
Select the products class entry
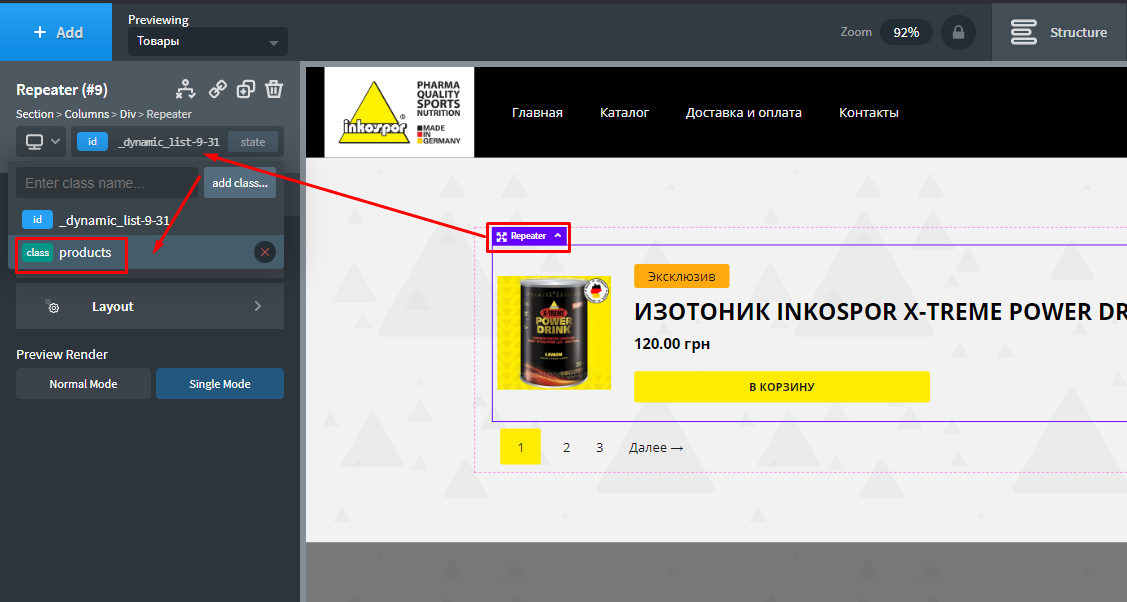pos(146,252)
